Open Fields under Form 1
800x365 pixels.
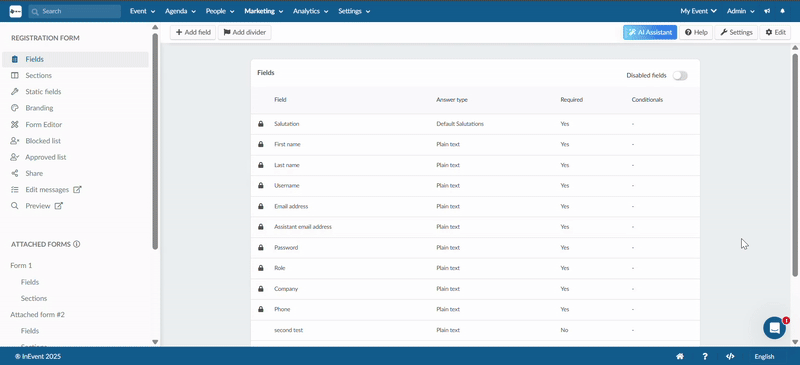pyautogui.click(x=30, y=282)
